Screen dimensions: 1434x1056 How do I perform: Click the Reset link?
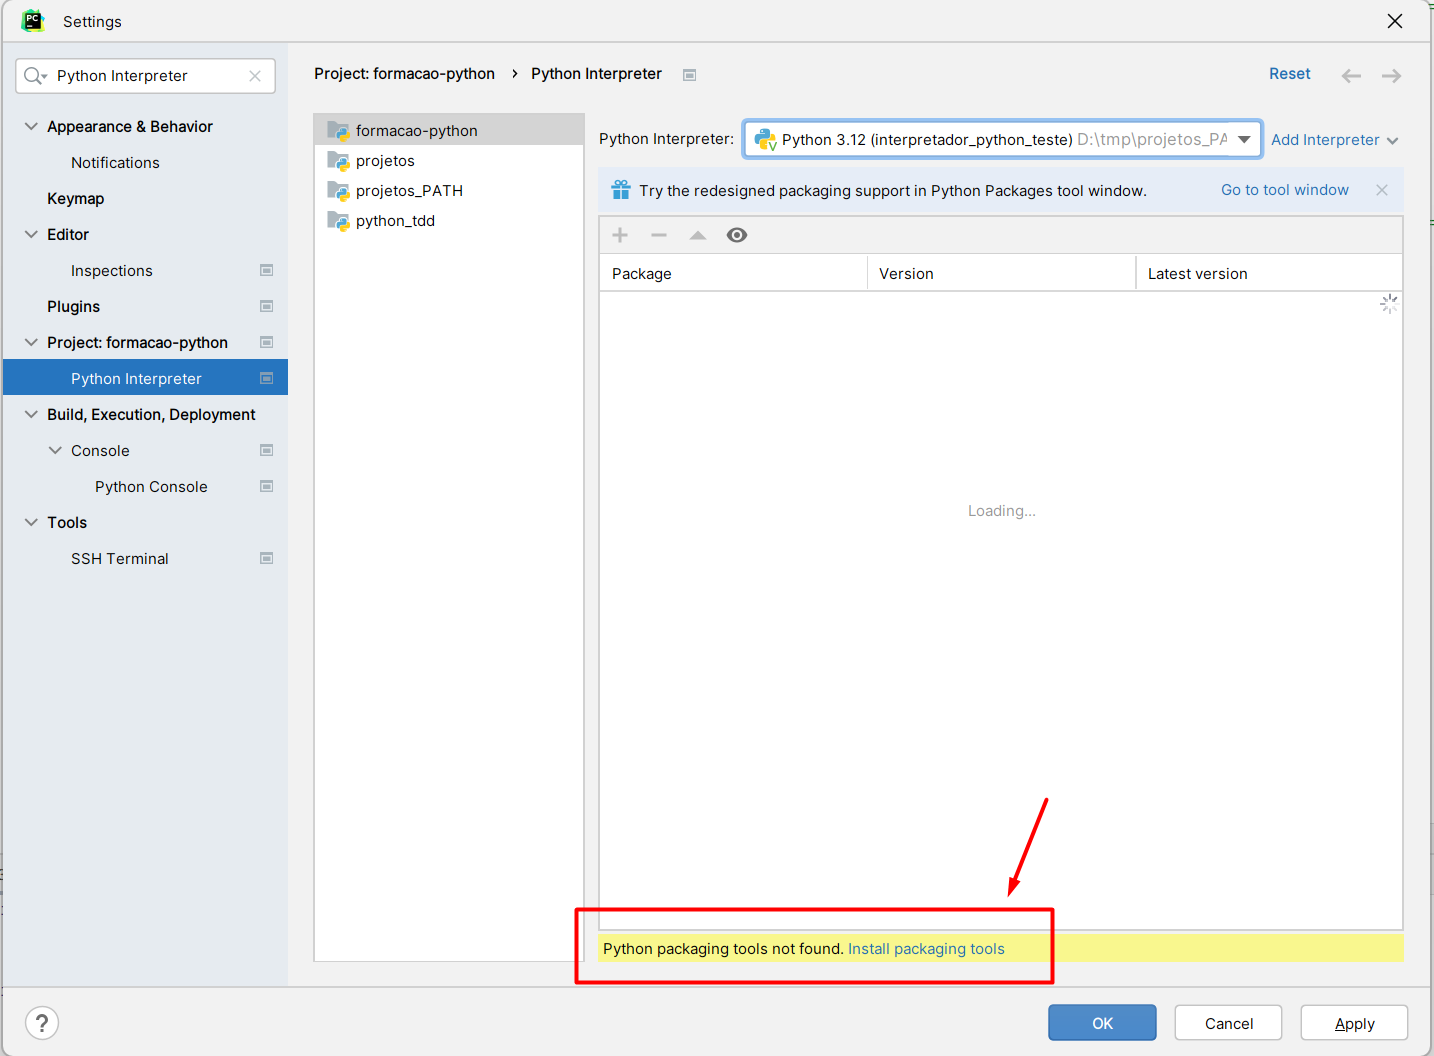[x=1290, y=74]
